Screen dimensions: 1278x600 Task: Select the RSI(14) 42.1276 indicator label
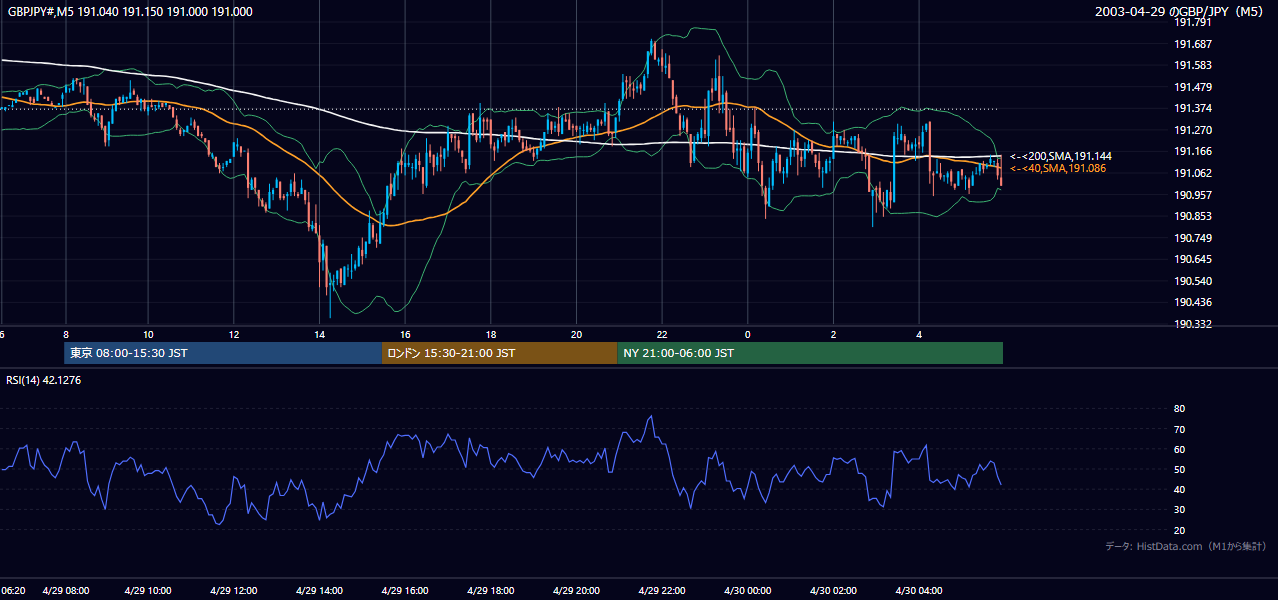pos(46,379)
